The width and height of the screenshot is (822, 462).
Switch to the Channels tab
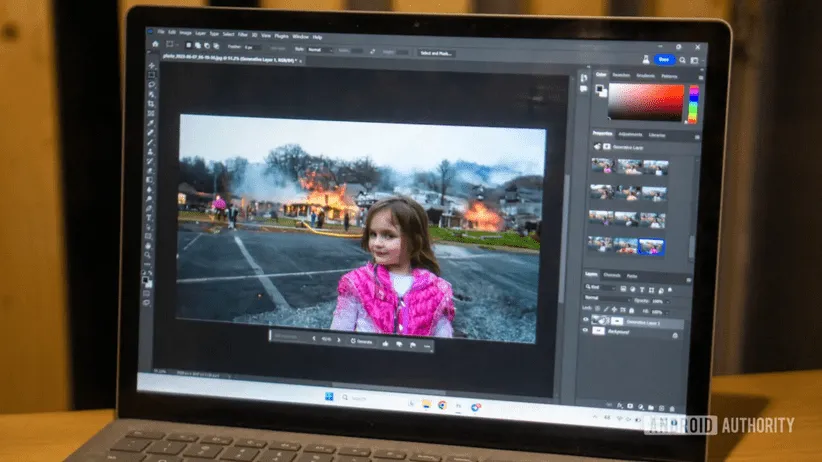coord(613,275)
